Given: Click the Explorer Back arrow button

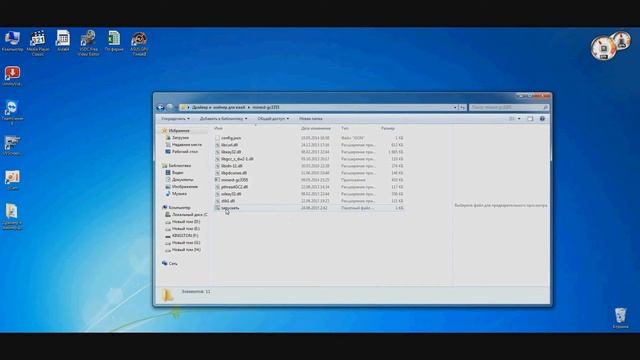Looking at the screenshot, I should coord(160,107).
